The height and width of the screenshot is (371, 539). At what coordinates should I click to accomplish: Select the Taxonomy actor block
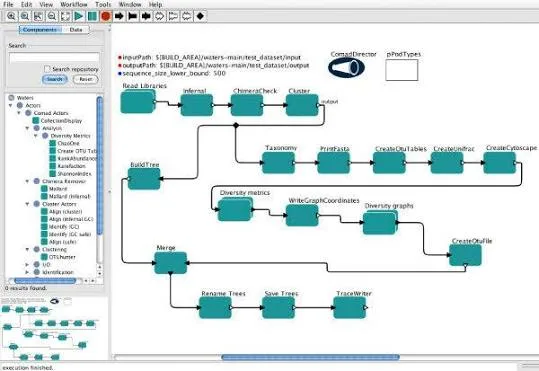(278, 163)
